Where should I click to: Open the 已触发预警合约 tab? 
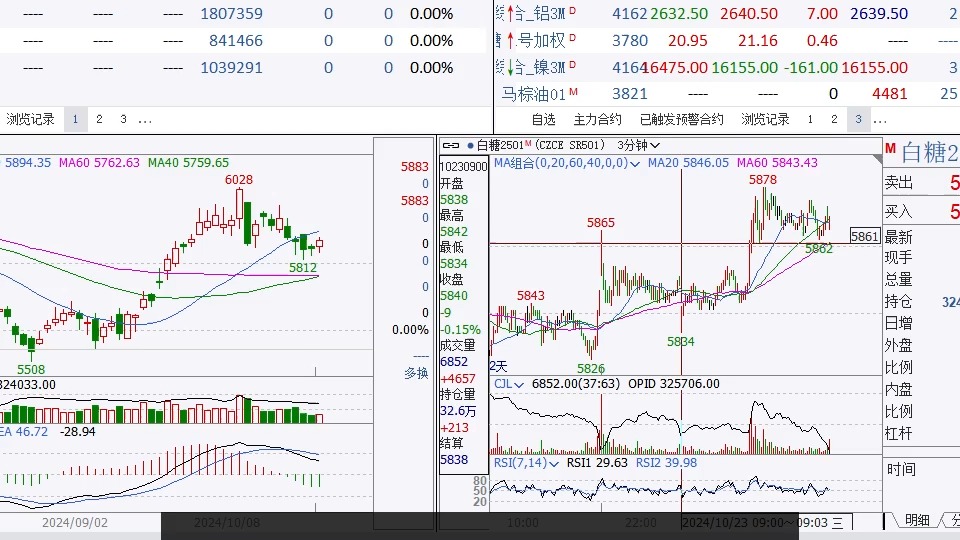coord(681,120)
